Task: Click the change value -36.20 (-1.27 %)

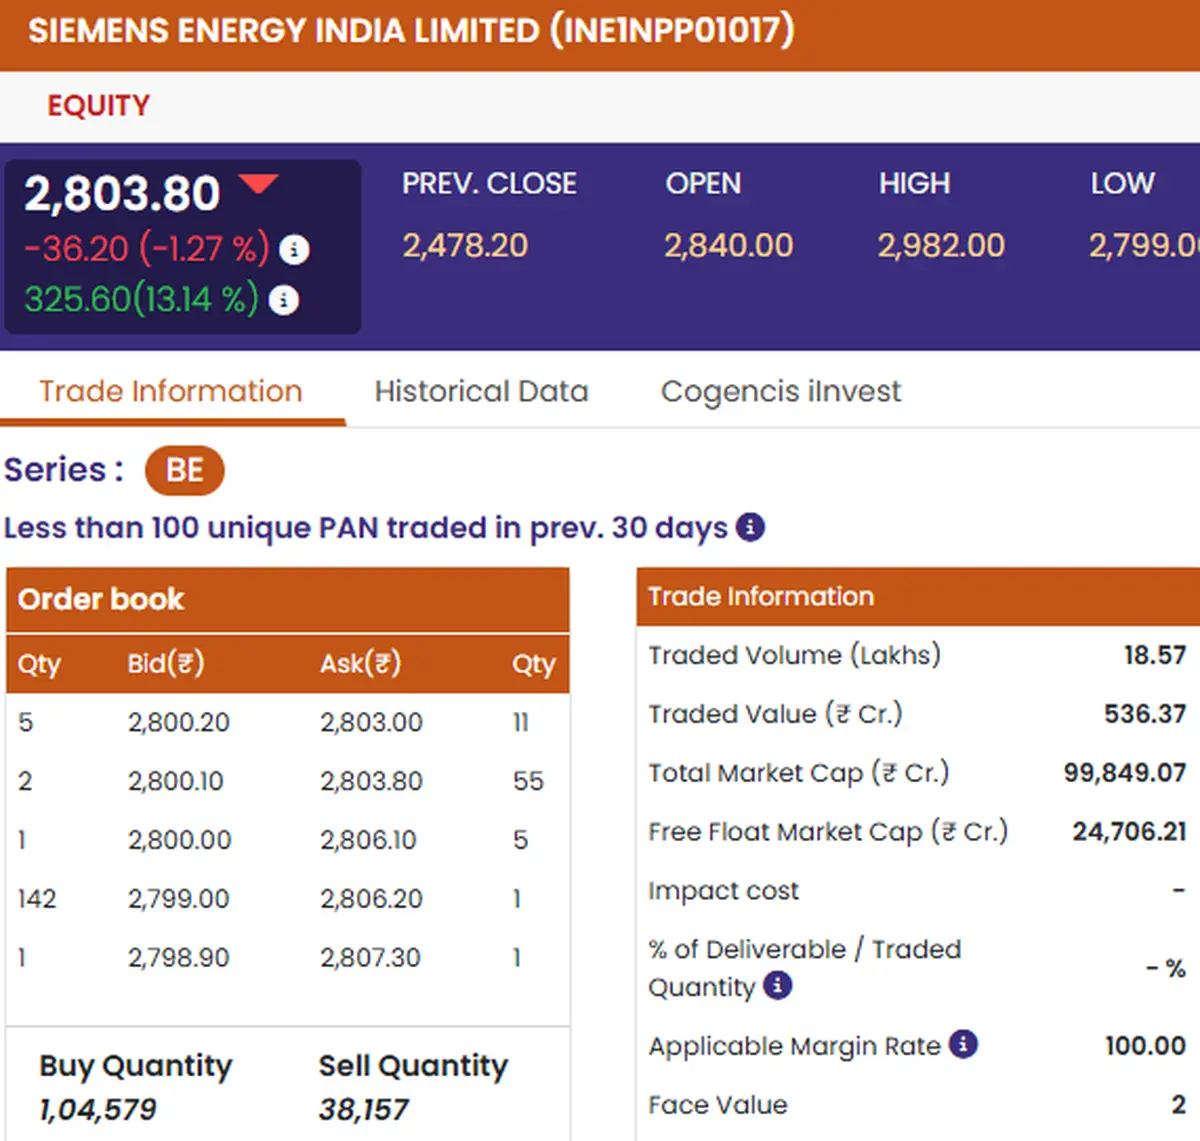Action: (x=147, y=248)
